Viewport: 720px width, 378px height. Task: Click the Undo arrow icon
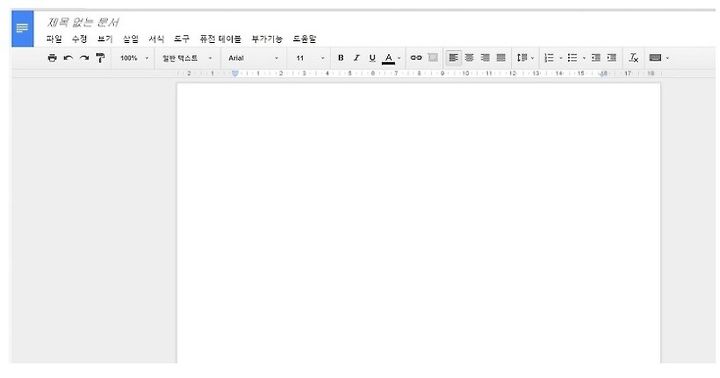68,58
